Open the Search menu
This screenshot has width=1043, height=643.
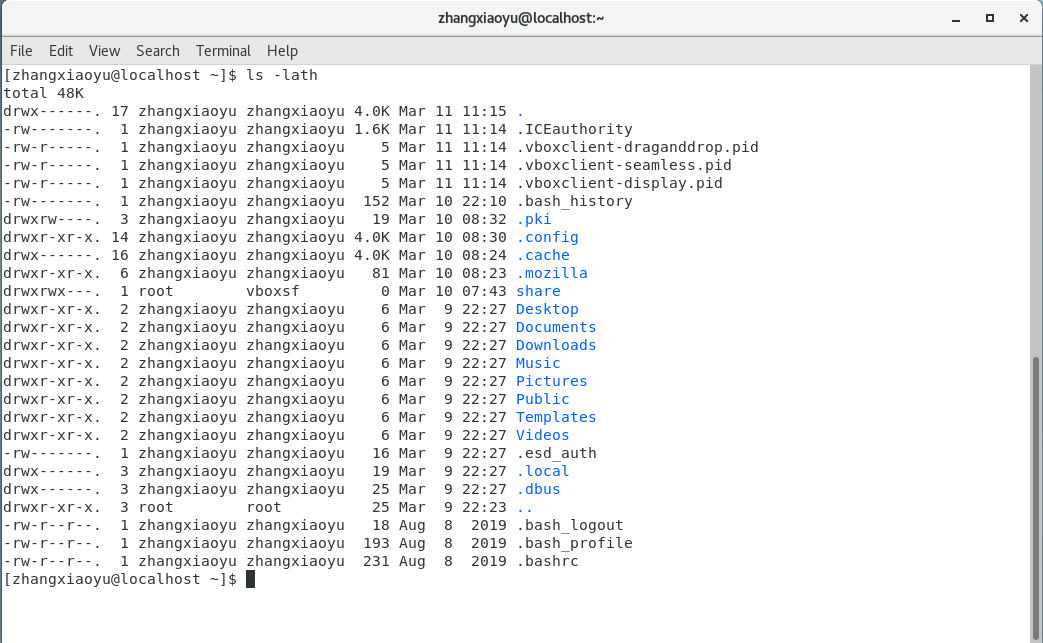pyautogui.click(x=158, y=50)
